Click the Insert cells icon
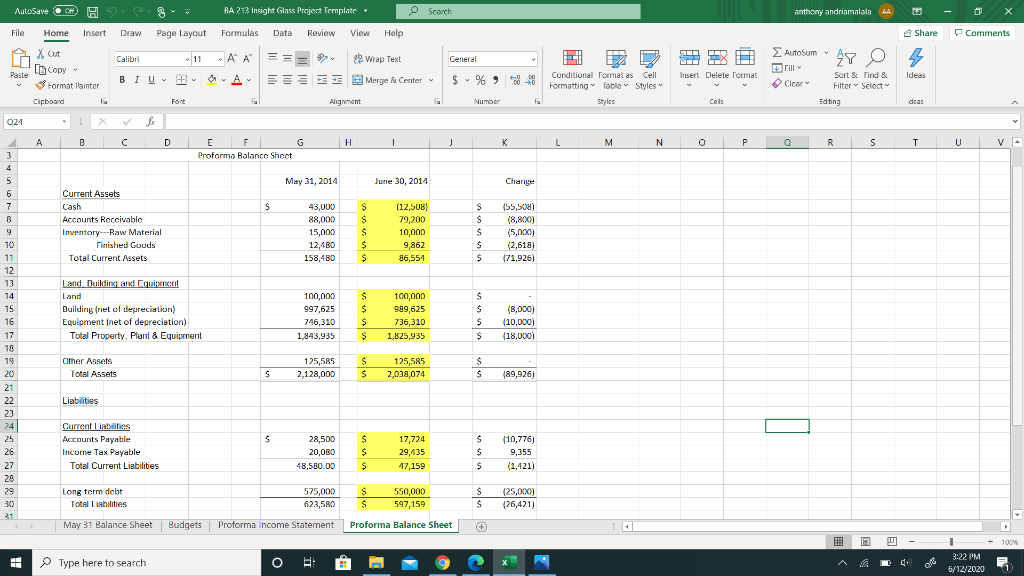This screenshot has width=1024, height=576. (690, 58)
